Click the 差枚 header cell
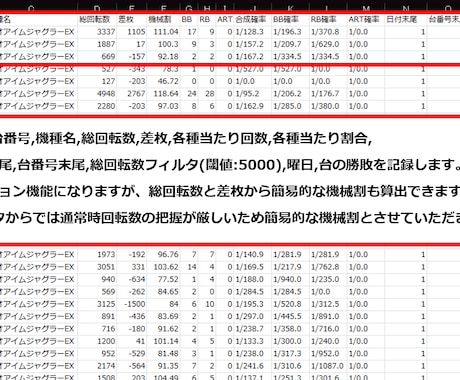 (132, 19)
